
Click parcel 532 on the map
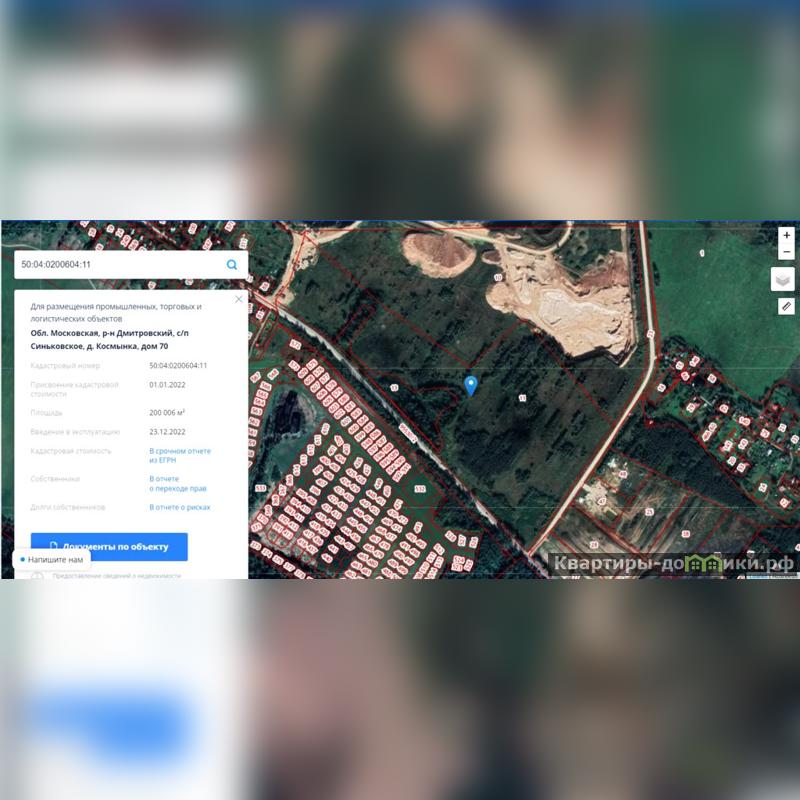[420, 489]
